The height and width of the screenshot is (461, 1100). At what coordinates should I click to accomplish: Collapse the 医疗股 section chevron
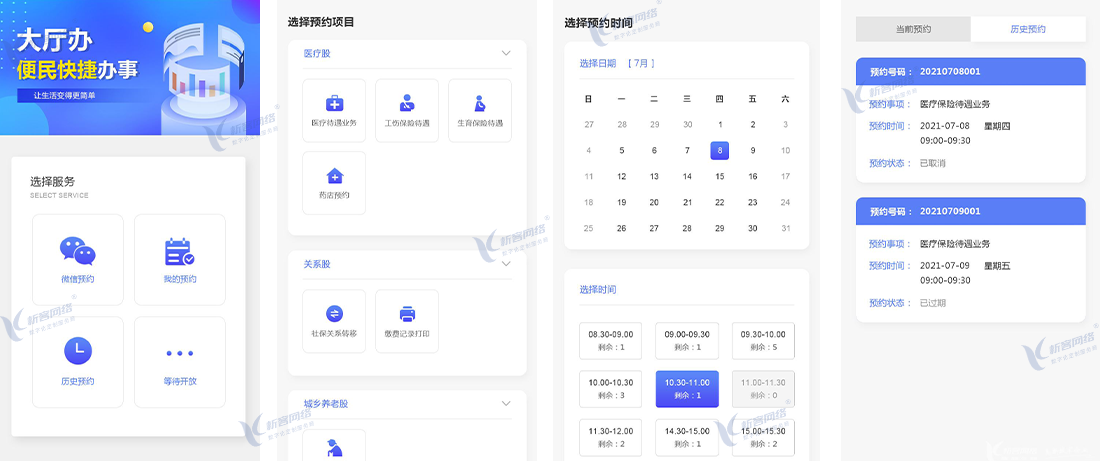point(506,53)
